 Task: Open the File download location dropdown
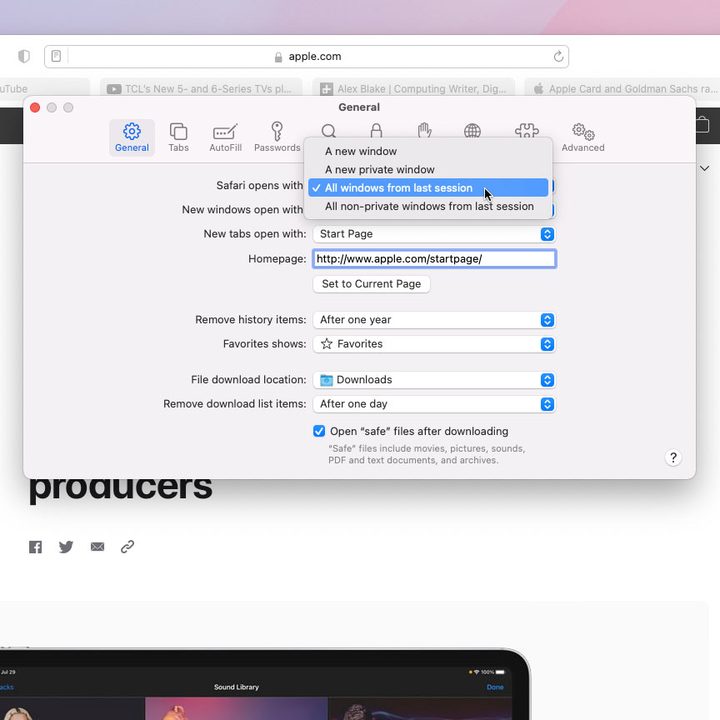point(434,380)
